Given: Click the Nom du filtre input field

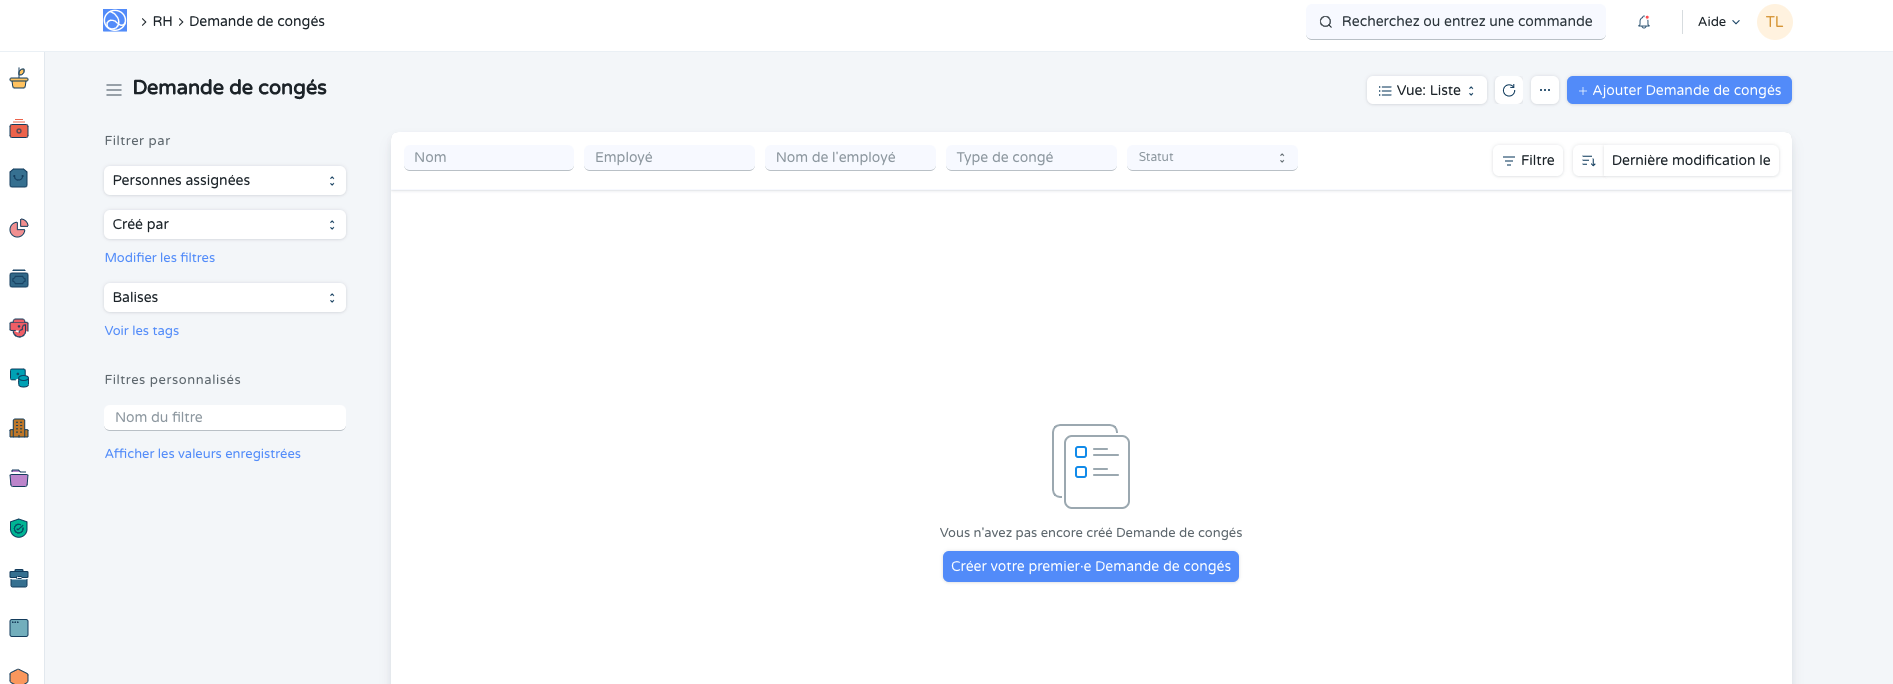Looking at the screenshot, I should coord(225,418).
